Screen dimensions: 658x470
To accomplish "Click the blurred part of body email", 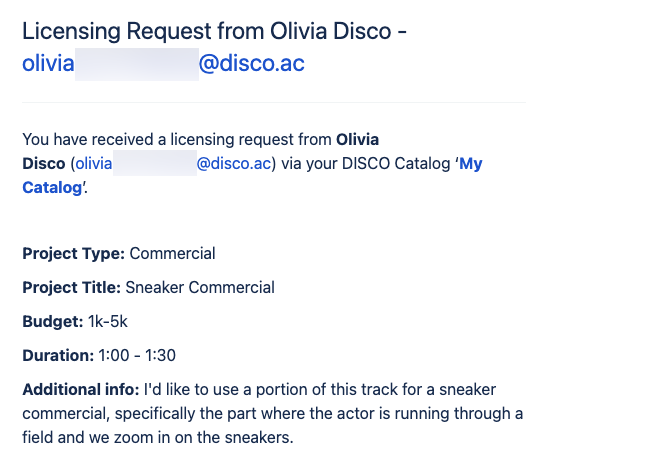I will [x=155, y=163].
